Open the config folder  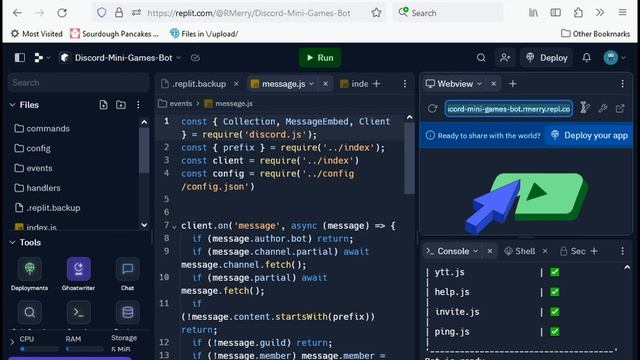click(33, 148)
